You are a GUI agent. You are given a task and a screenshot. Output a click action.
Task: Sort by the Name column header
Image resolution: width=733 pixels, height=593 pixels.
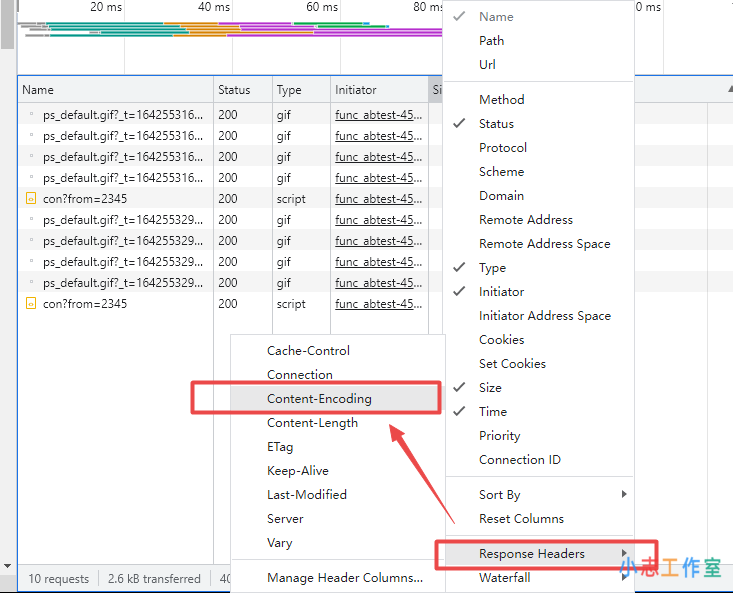coord(115,90)
